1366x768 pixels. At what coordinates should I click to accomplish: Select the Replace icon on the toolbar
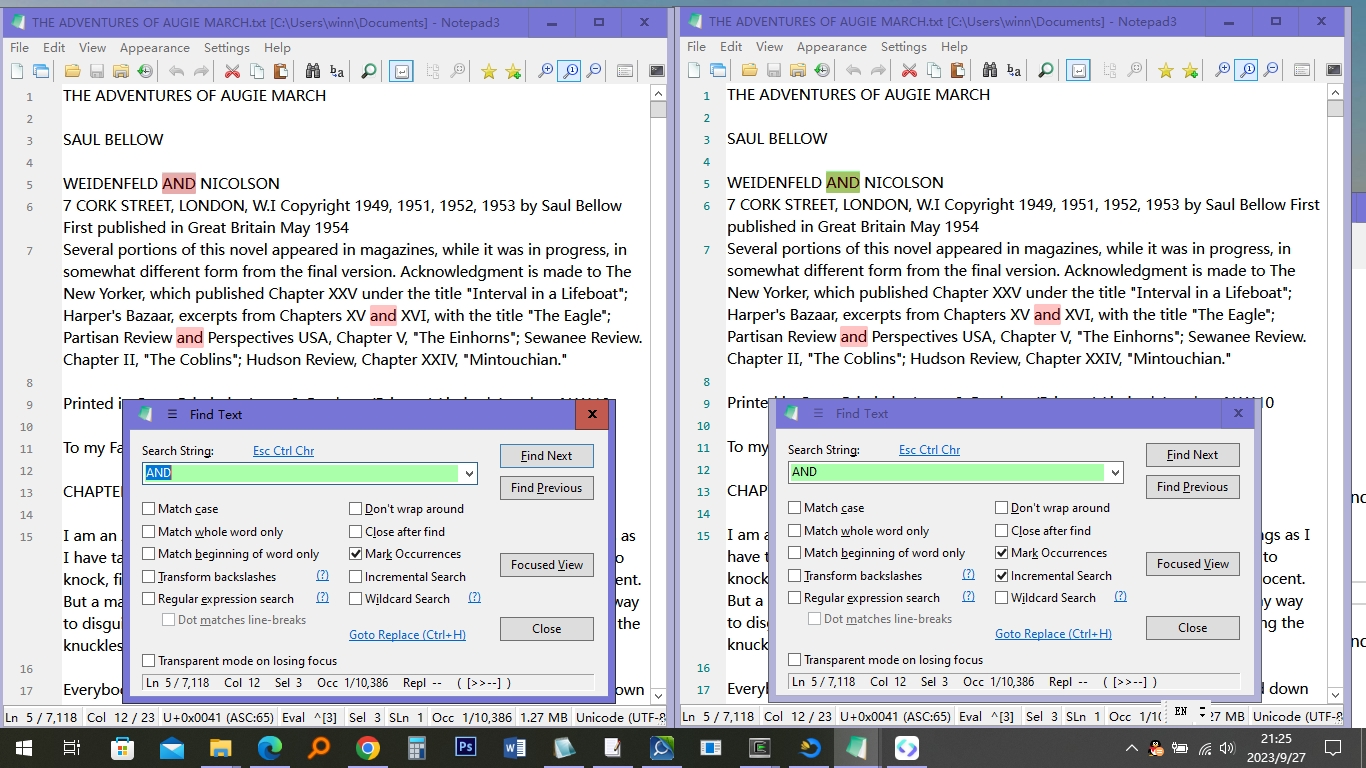coord(337,71)
